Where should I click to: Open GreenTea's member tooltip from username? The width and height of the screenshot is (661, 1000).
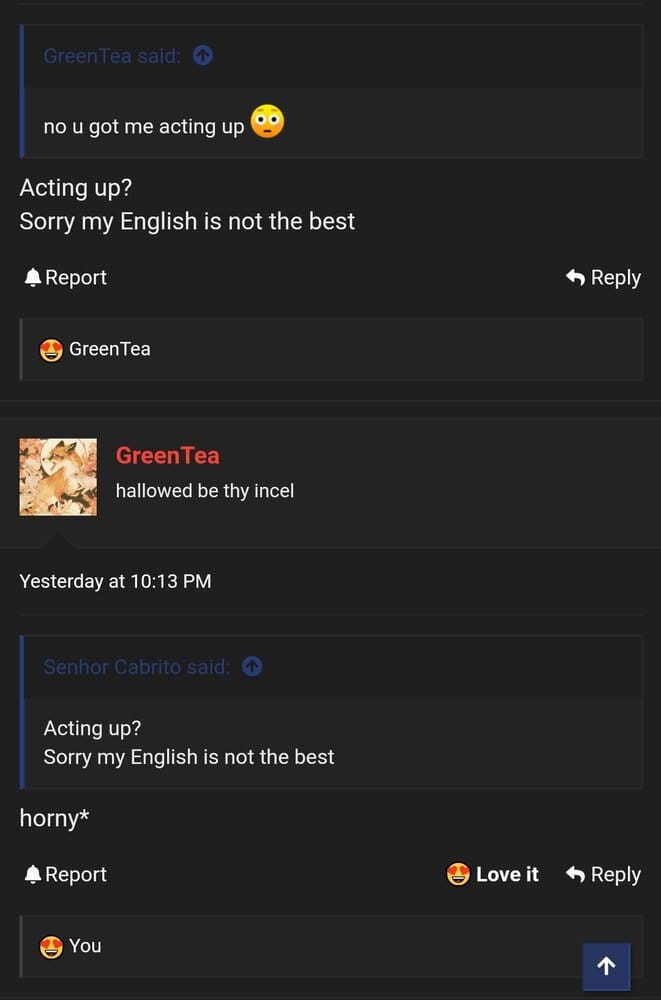pos(167,455)
